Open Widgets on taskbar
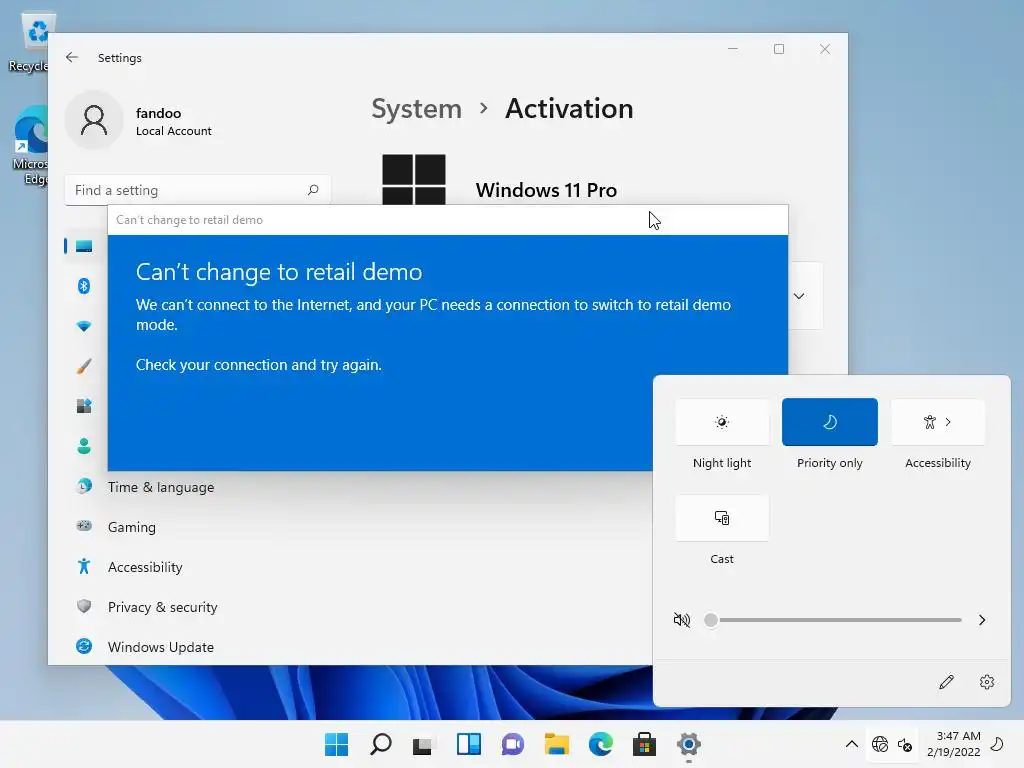The width and height of the screenshot is (1024, 768). pos(468,744)
